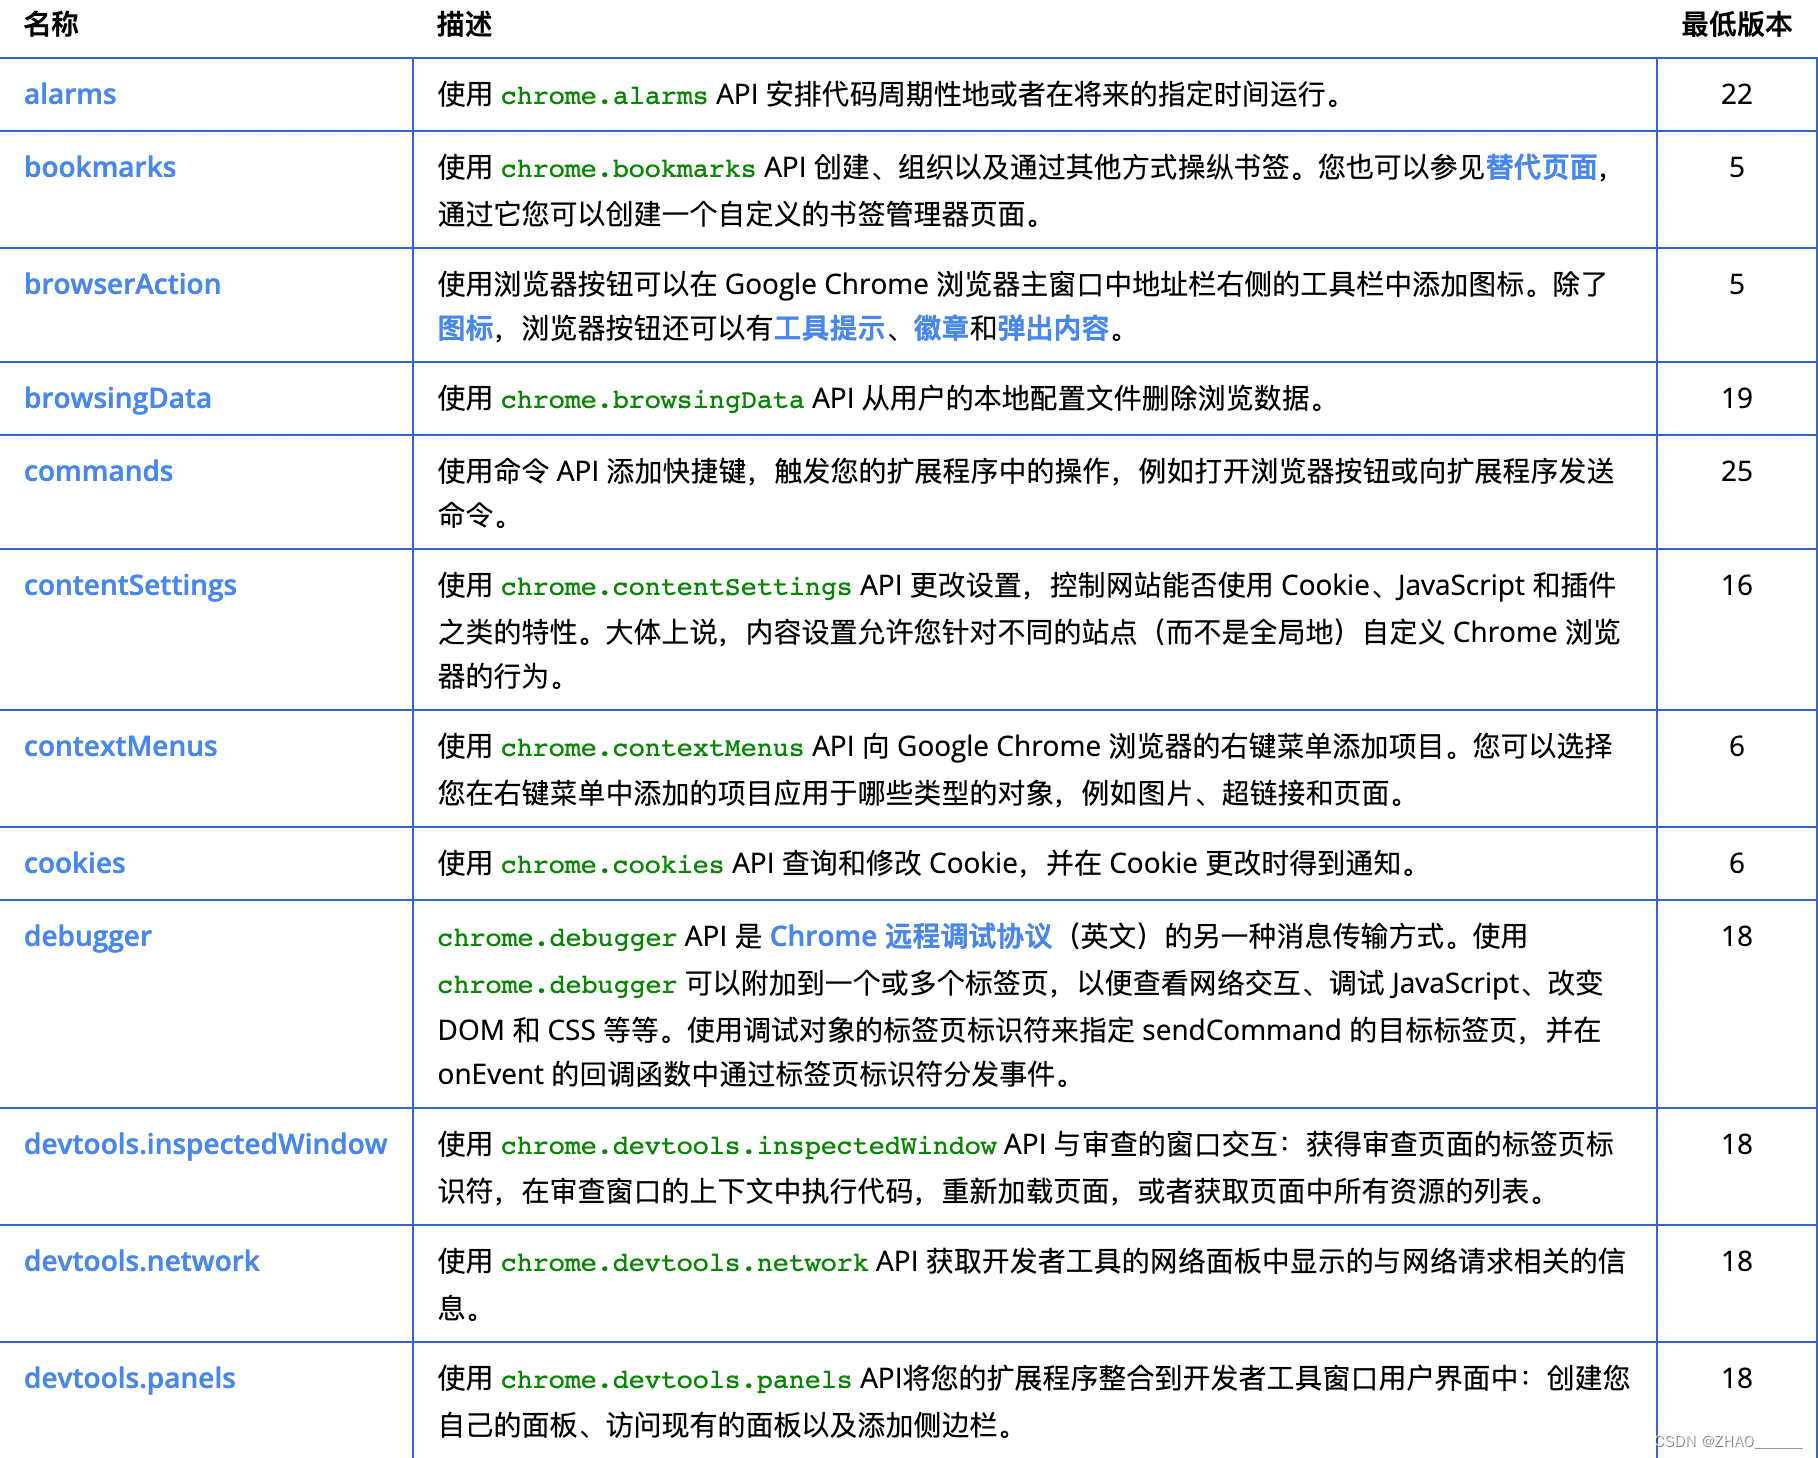The height and width of the screenshot is (1458, 1818).
Task: Click version 18 in debugger row
Action: tap(1737, 936)
